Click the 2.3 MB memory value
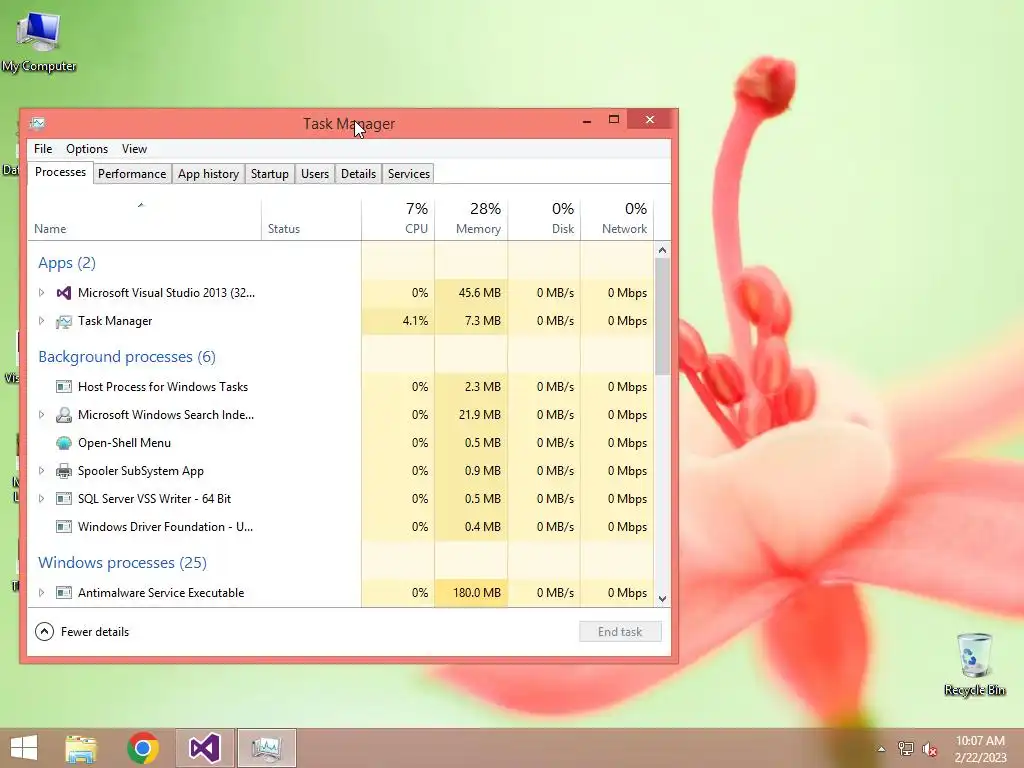This screenshot has height=768, width=1024. pos(483,387)
